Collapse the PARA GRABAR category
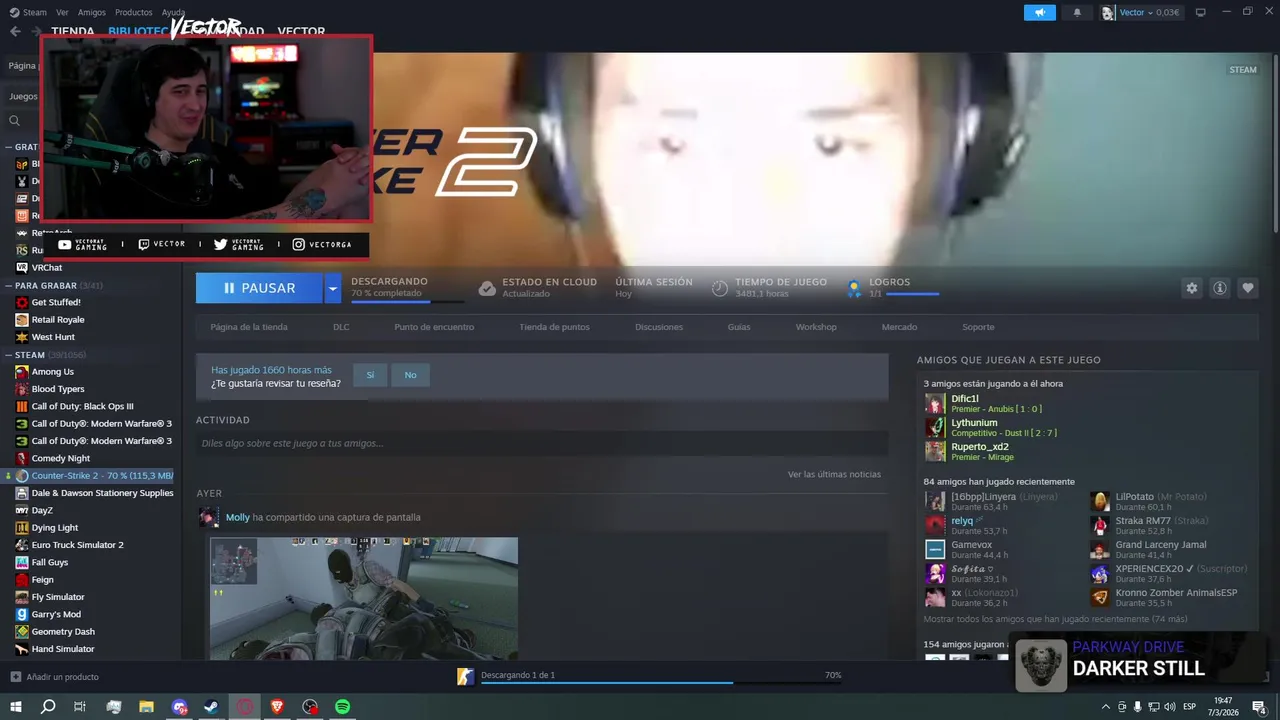The width and height of the screenshot is (1280, 720). pyautogui.click(x=9, y=285)
